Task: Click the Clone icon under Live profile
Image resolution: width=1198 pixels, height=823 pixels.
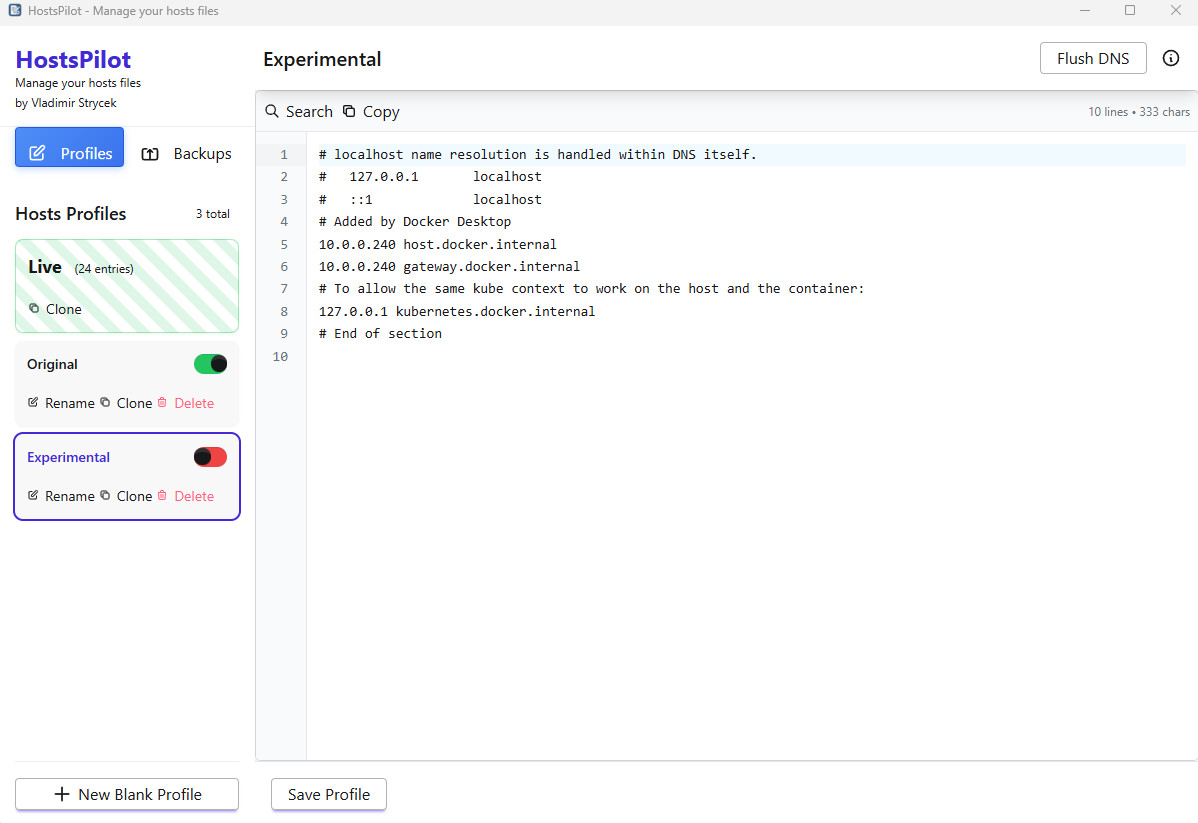Action: pos(34,309)
